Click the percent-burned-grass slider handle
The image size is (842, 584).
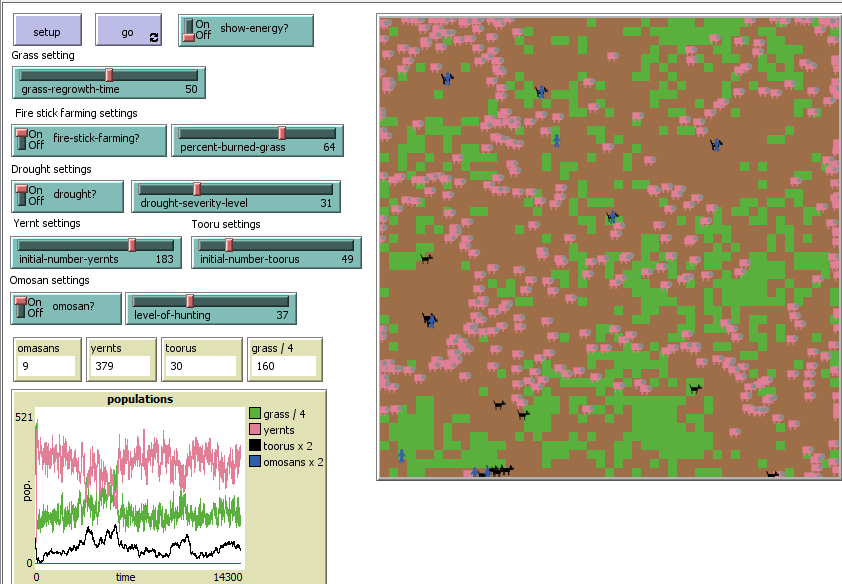click(282, 133)
